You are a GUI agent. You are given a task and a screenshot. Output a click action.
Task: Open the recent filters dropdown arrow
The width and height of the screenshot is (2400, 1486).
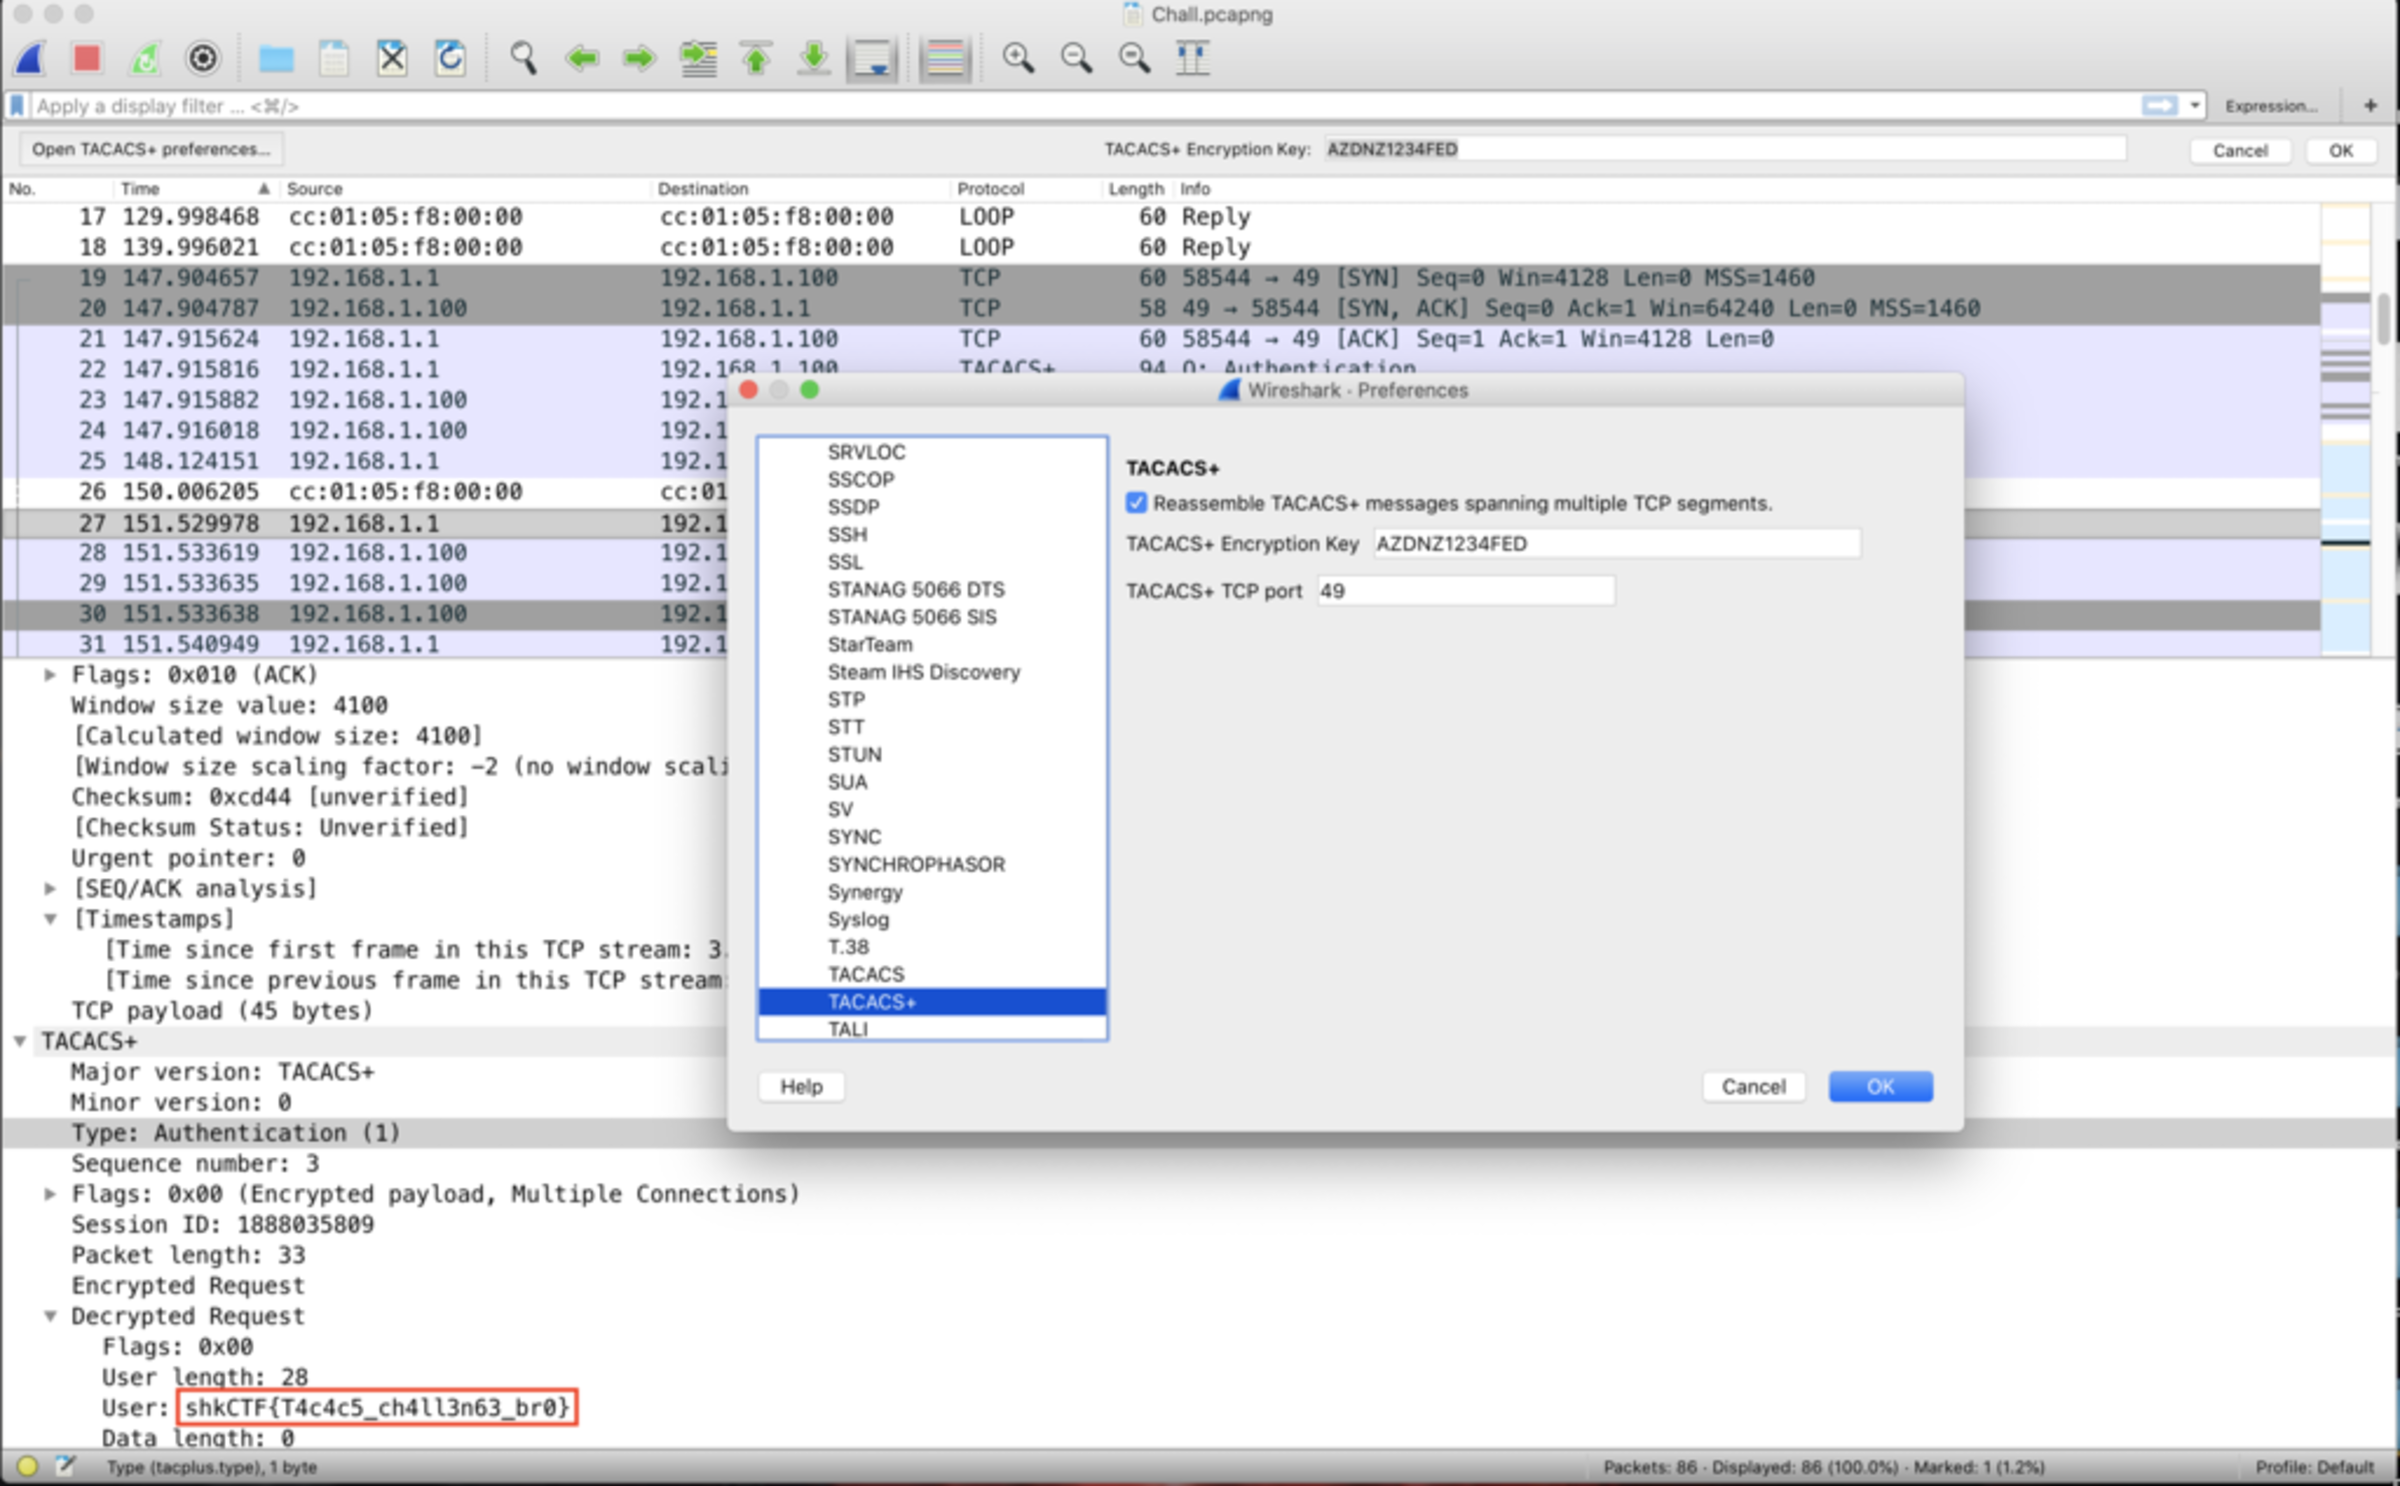2194,105
